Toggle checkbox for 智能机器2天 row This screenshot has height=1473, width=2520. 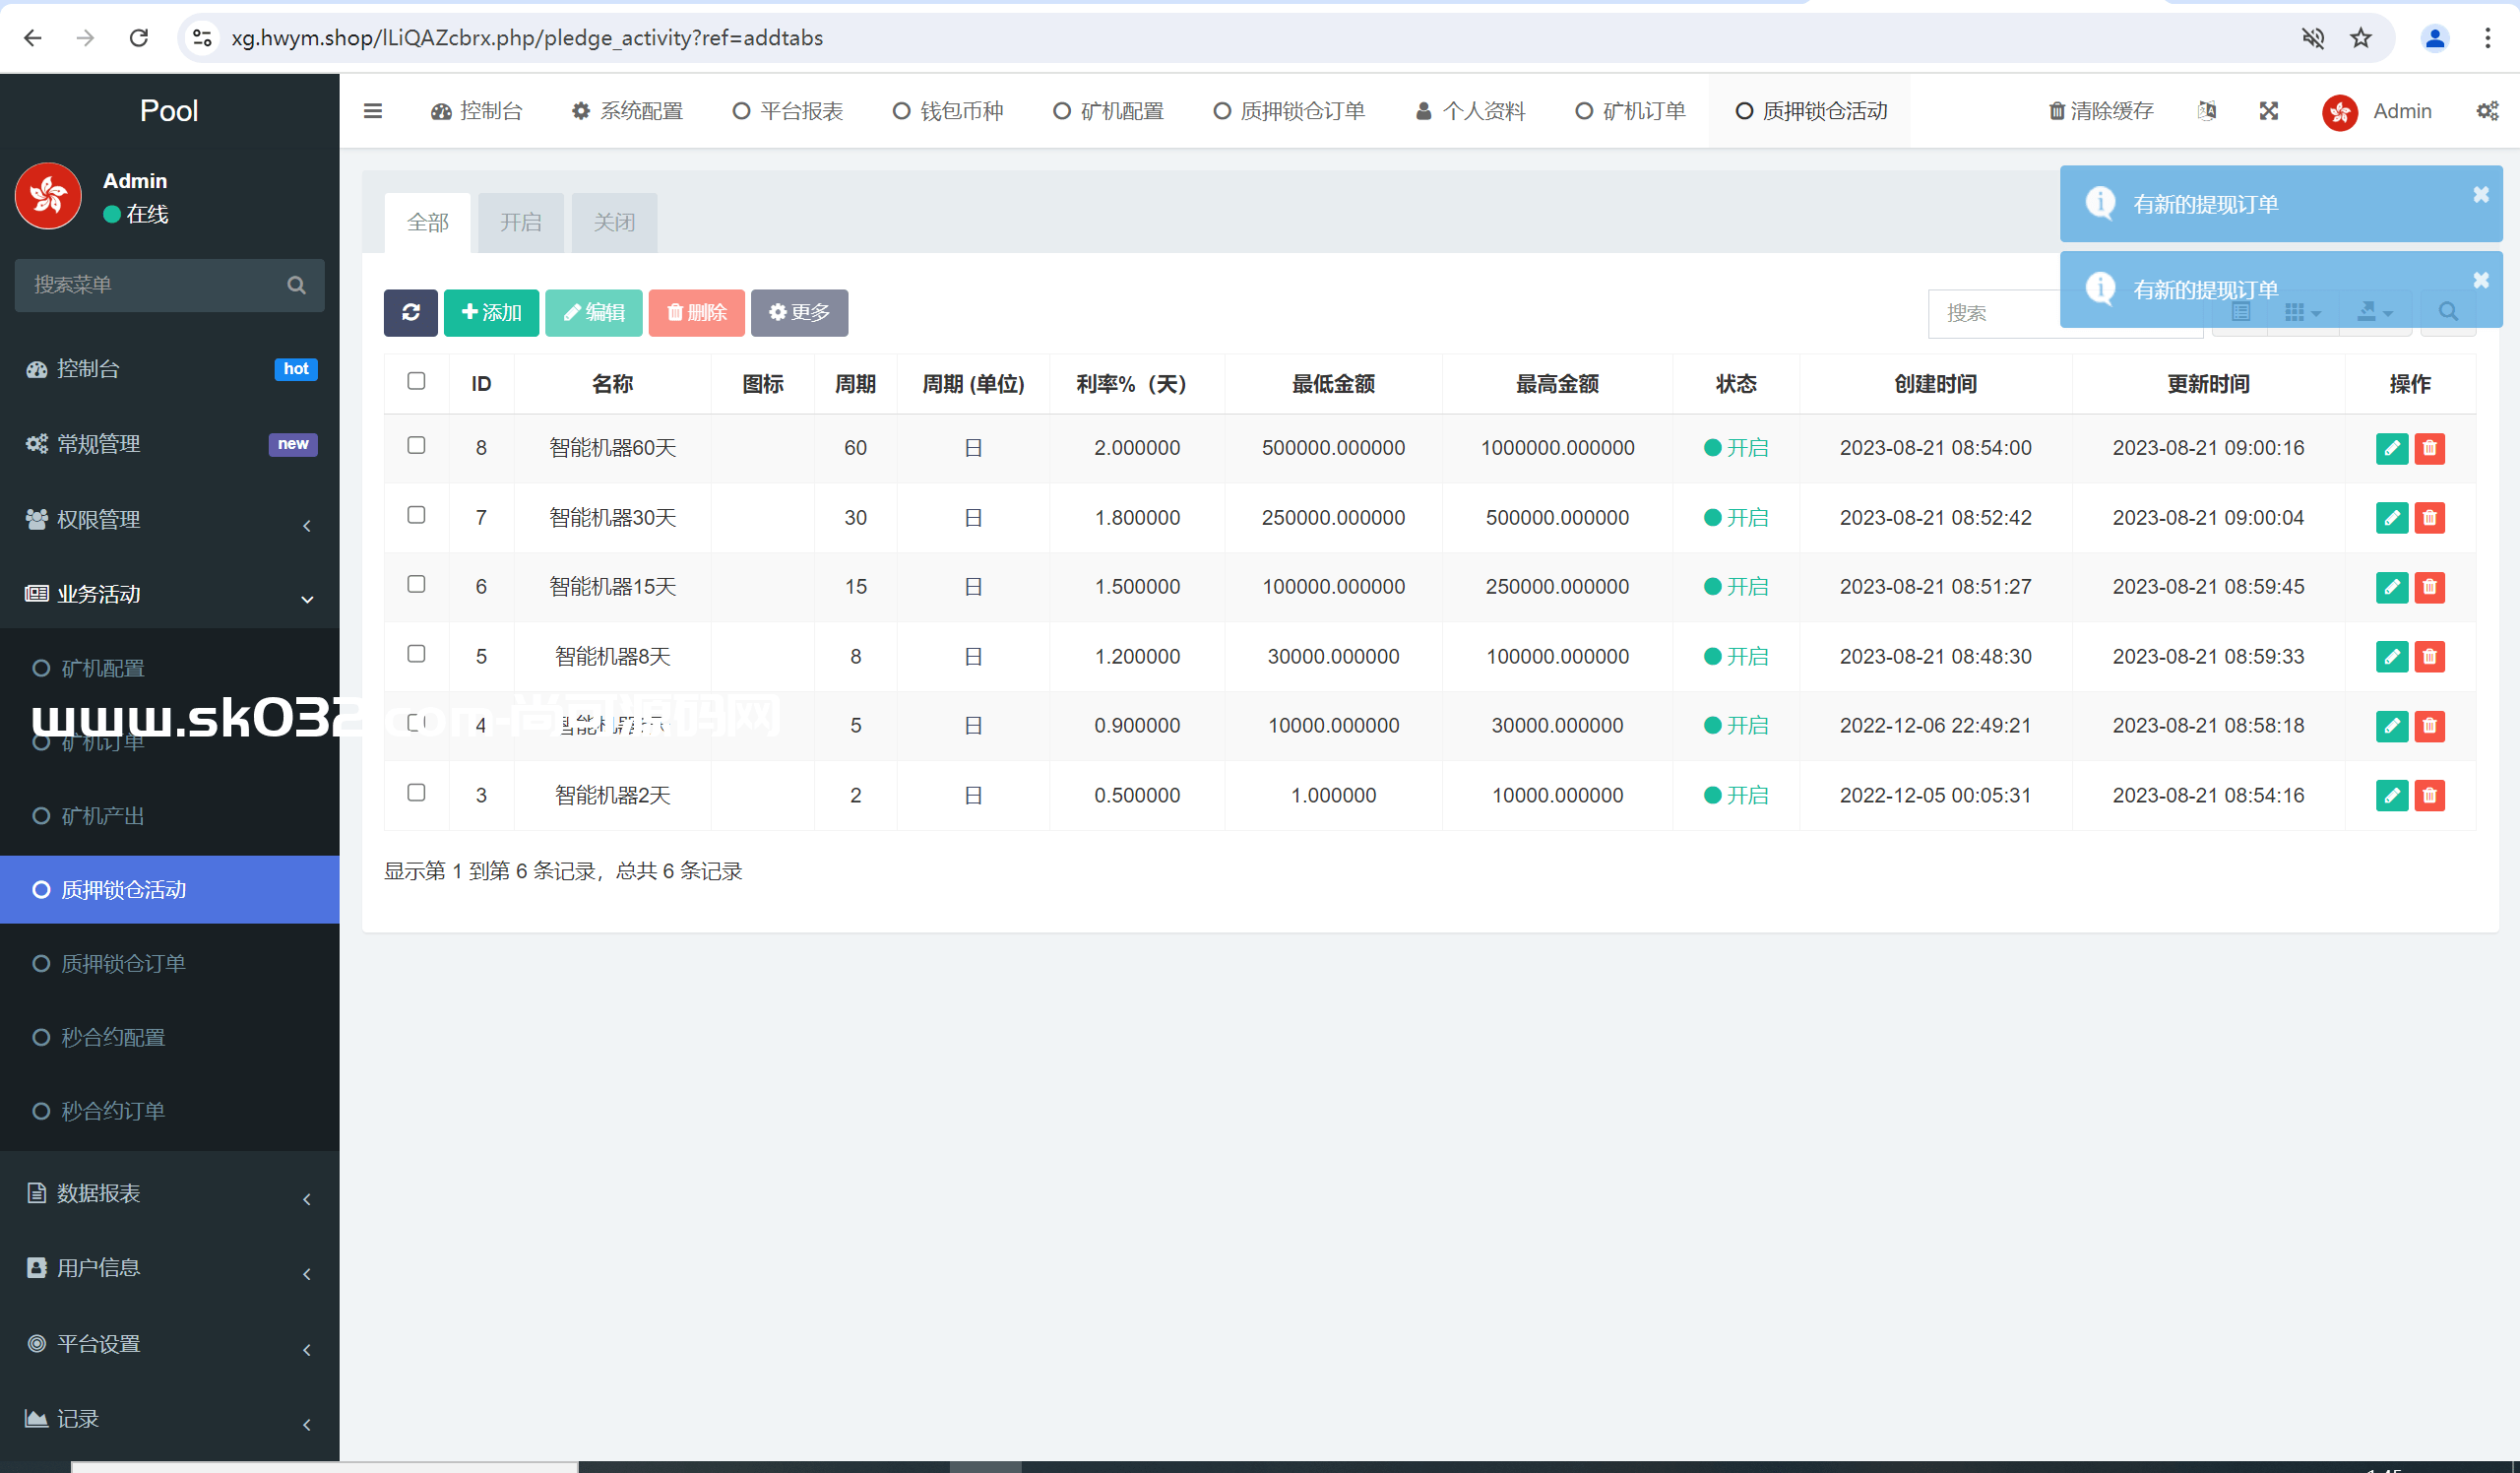(x=415, y=793)
